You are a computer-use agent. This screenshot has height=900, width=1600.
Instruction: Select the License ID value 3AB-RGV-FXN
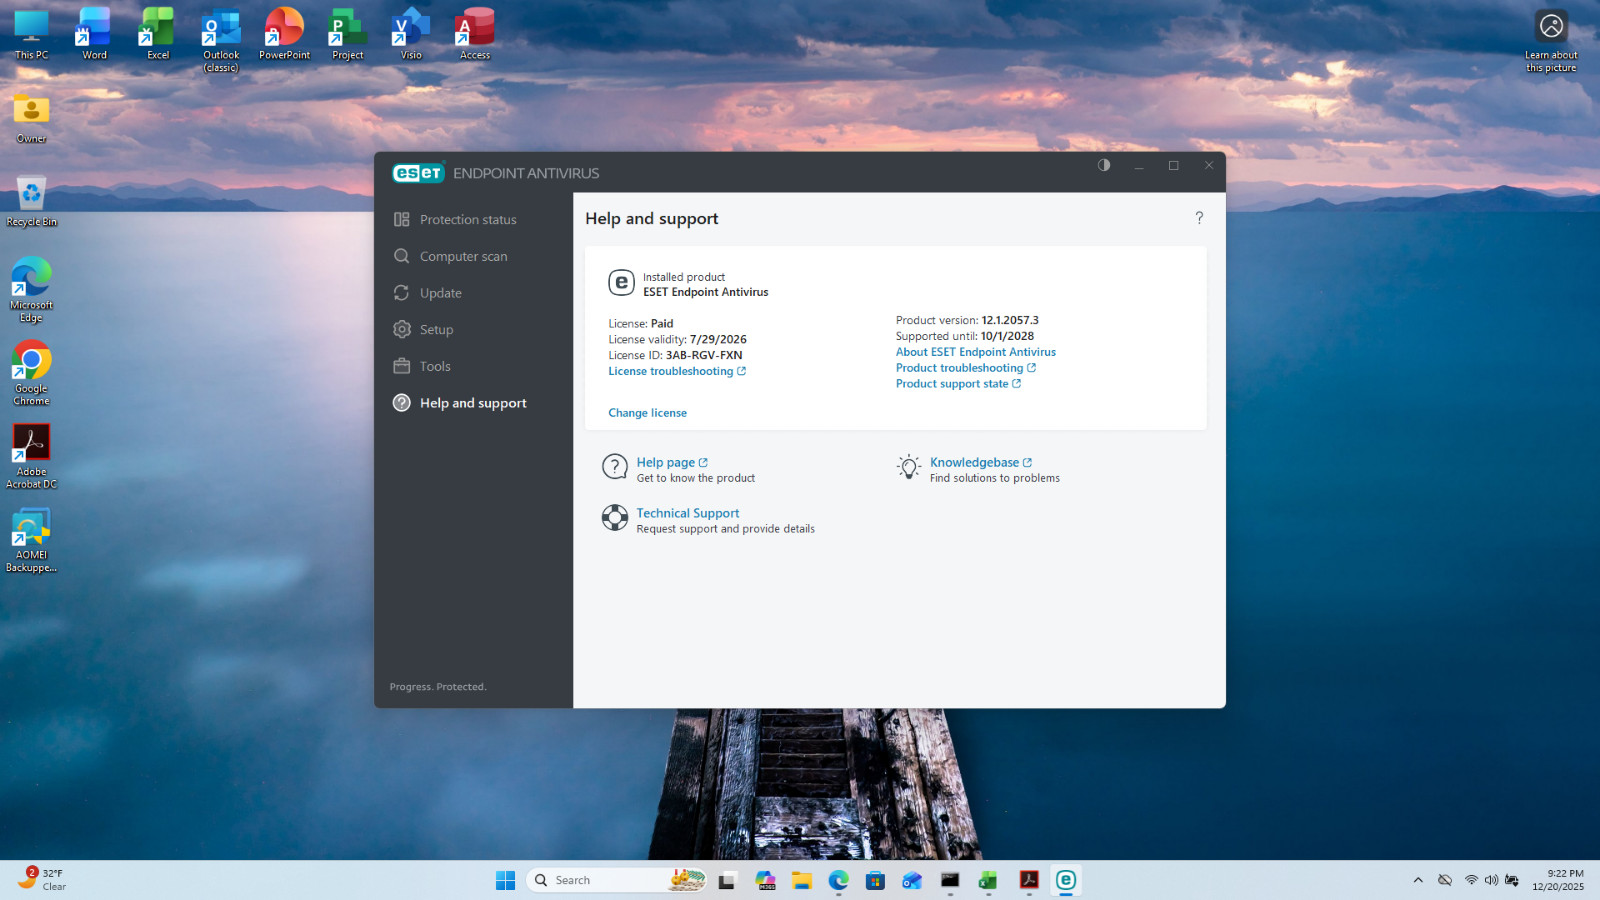704,355
